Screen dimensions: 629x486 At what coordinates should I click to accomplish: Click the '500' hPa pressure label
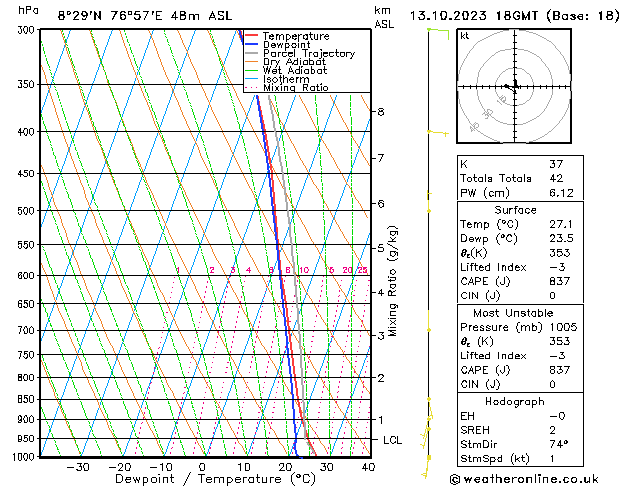click(28, 211)
